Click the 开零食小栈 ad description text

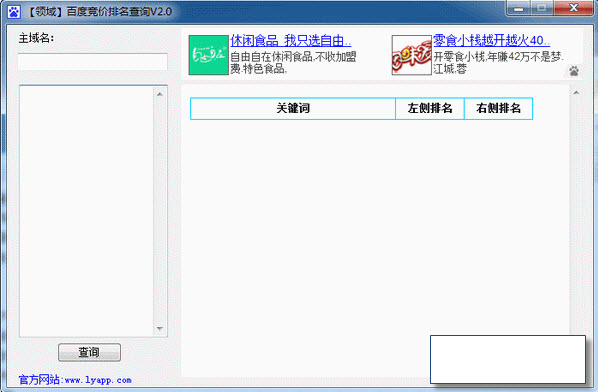[x=498, y=63]
